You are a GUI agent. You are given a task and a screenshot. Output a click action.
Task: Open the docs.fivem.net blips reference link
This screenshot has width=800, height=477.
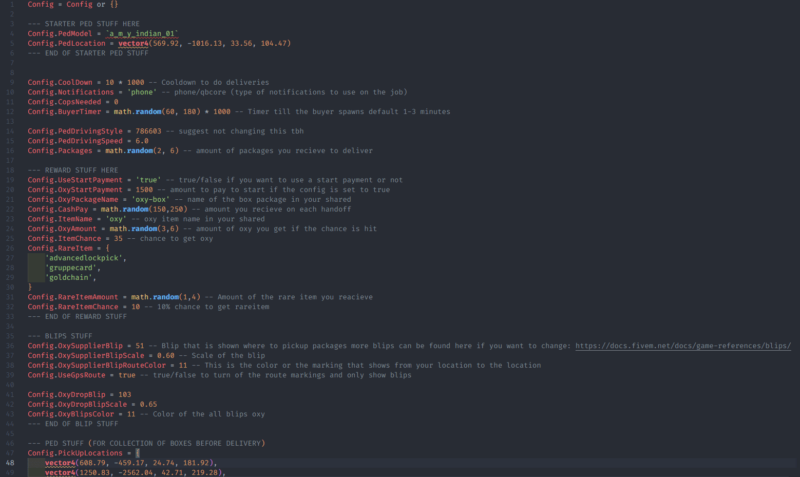pyautogui.click(x=683, y=346)
